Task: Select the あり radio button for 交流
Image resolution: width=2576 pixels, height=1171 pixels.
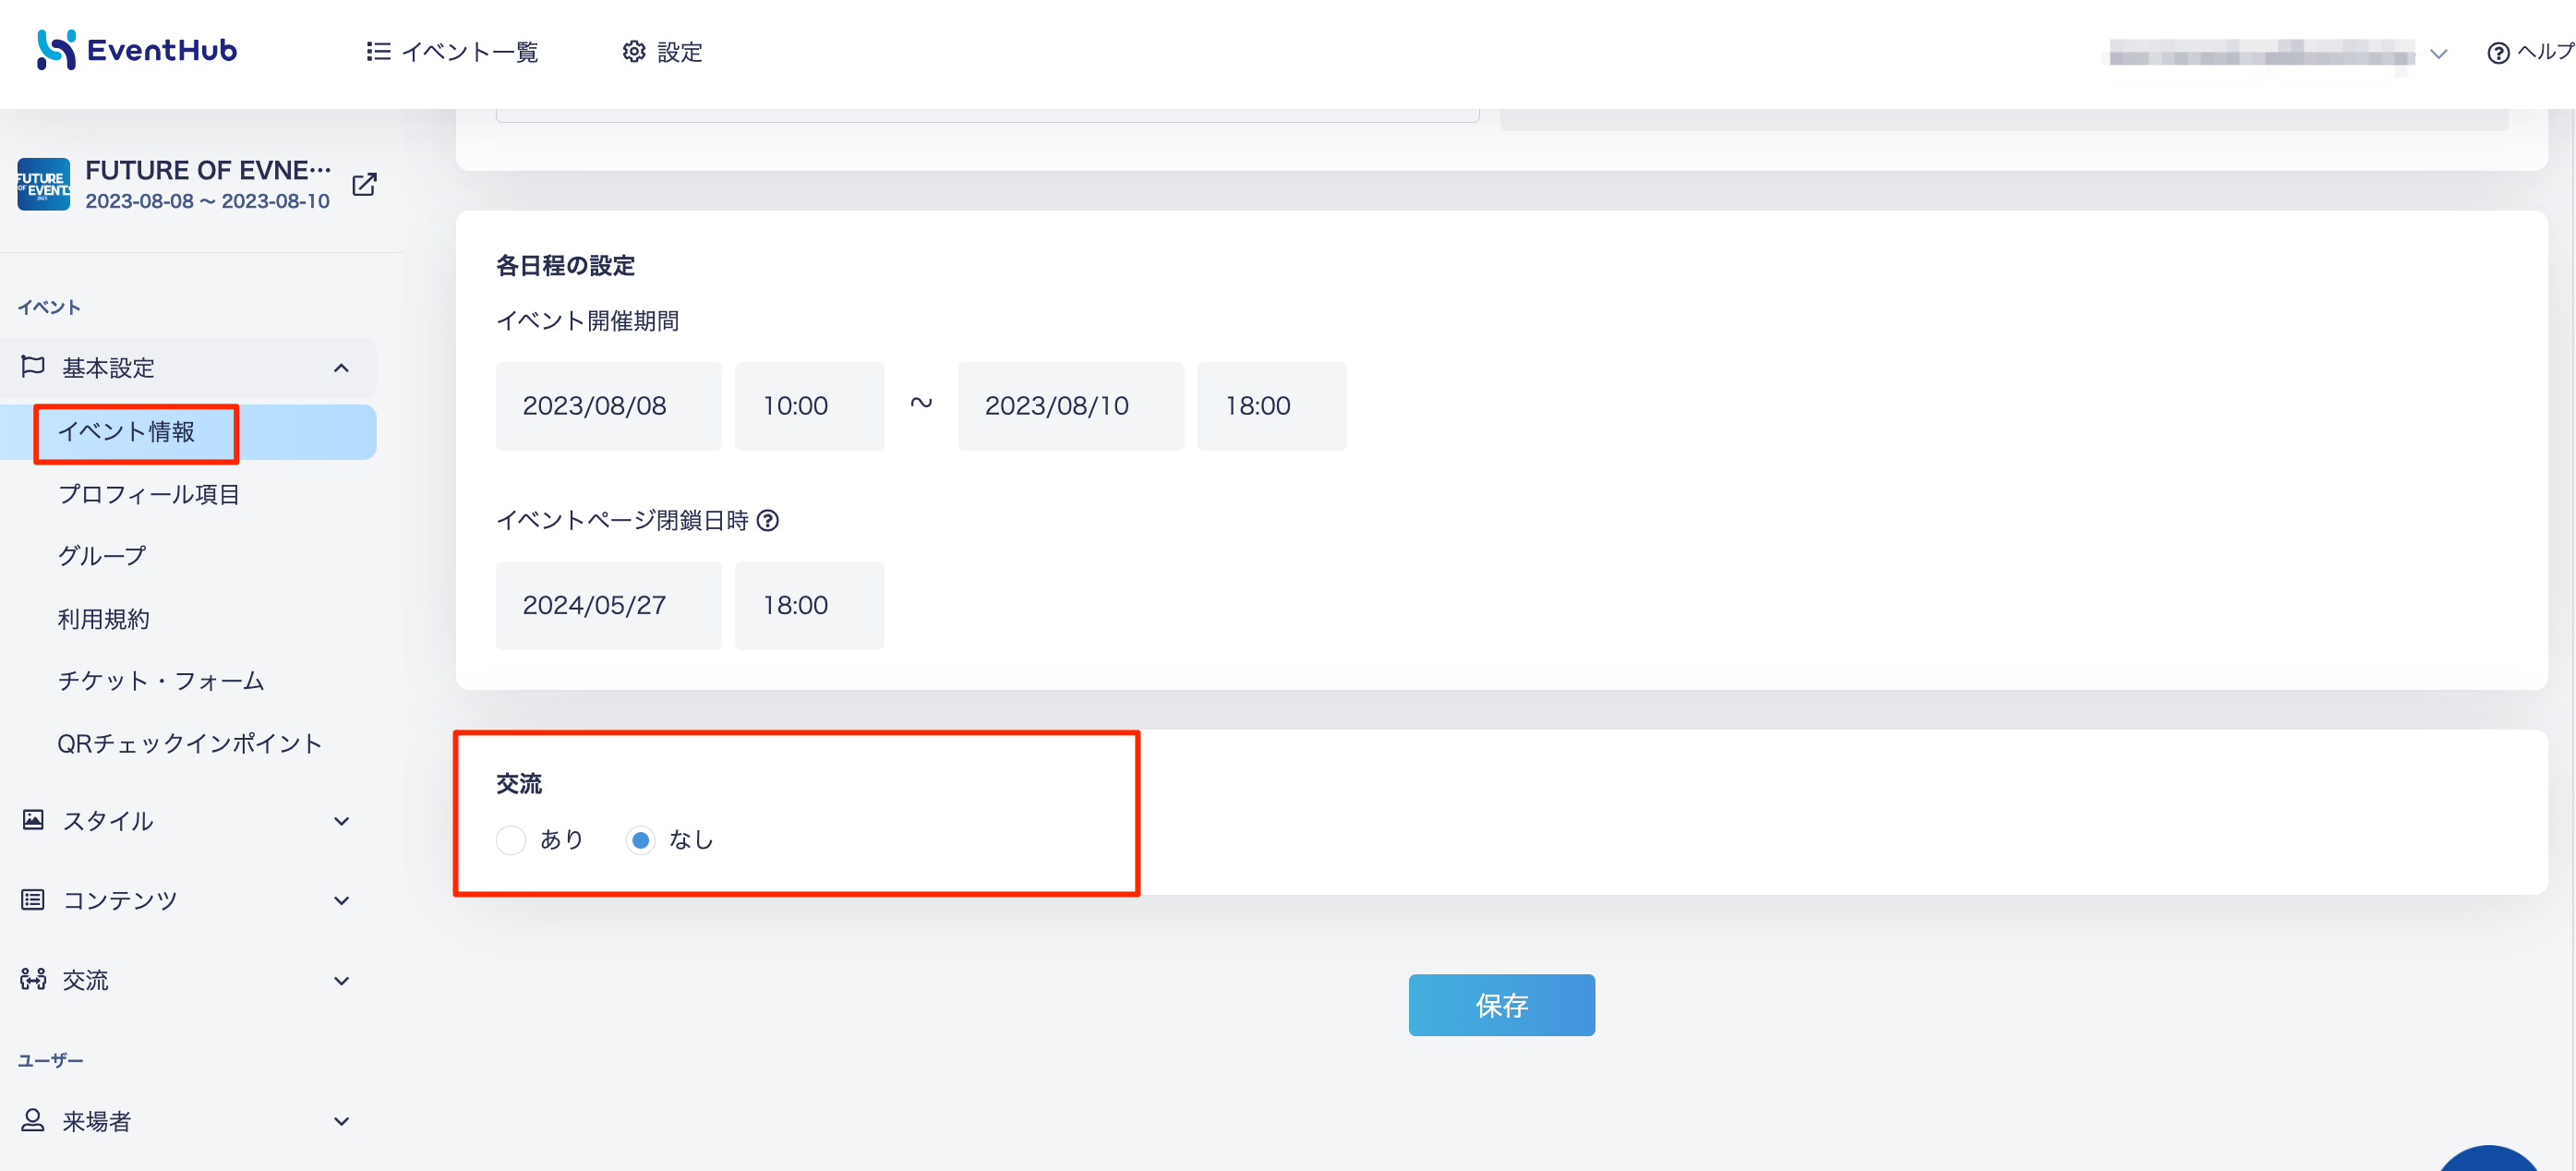Action: [x=511, y=840]
